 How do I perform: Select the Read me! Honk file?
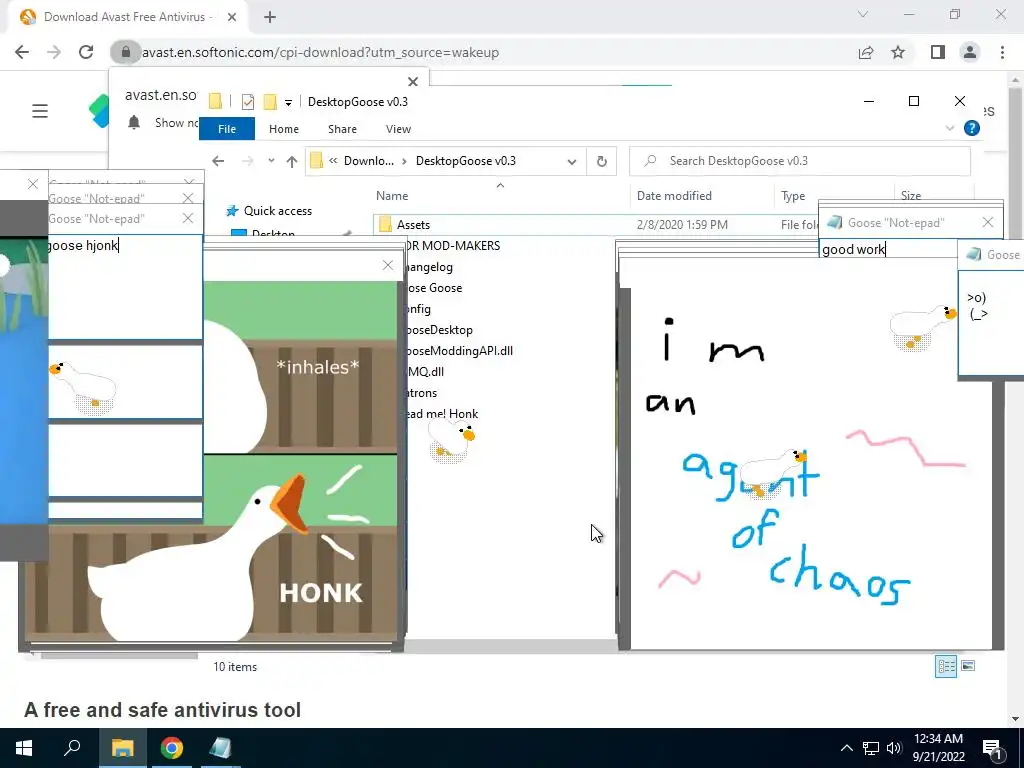[x=441, y=414]
